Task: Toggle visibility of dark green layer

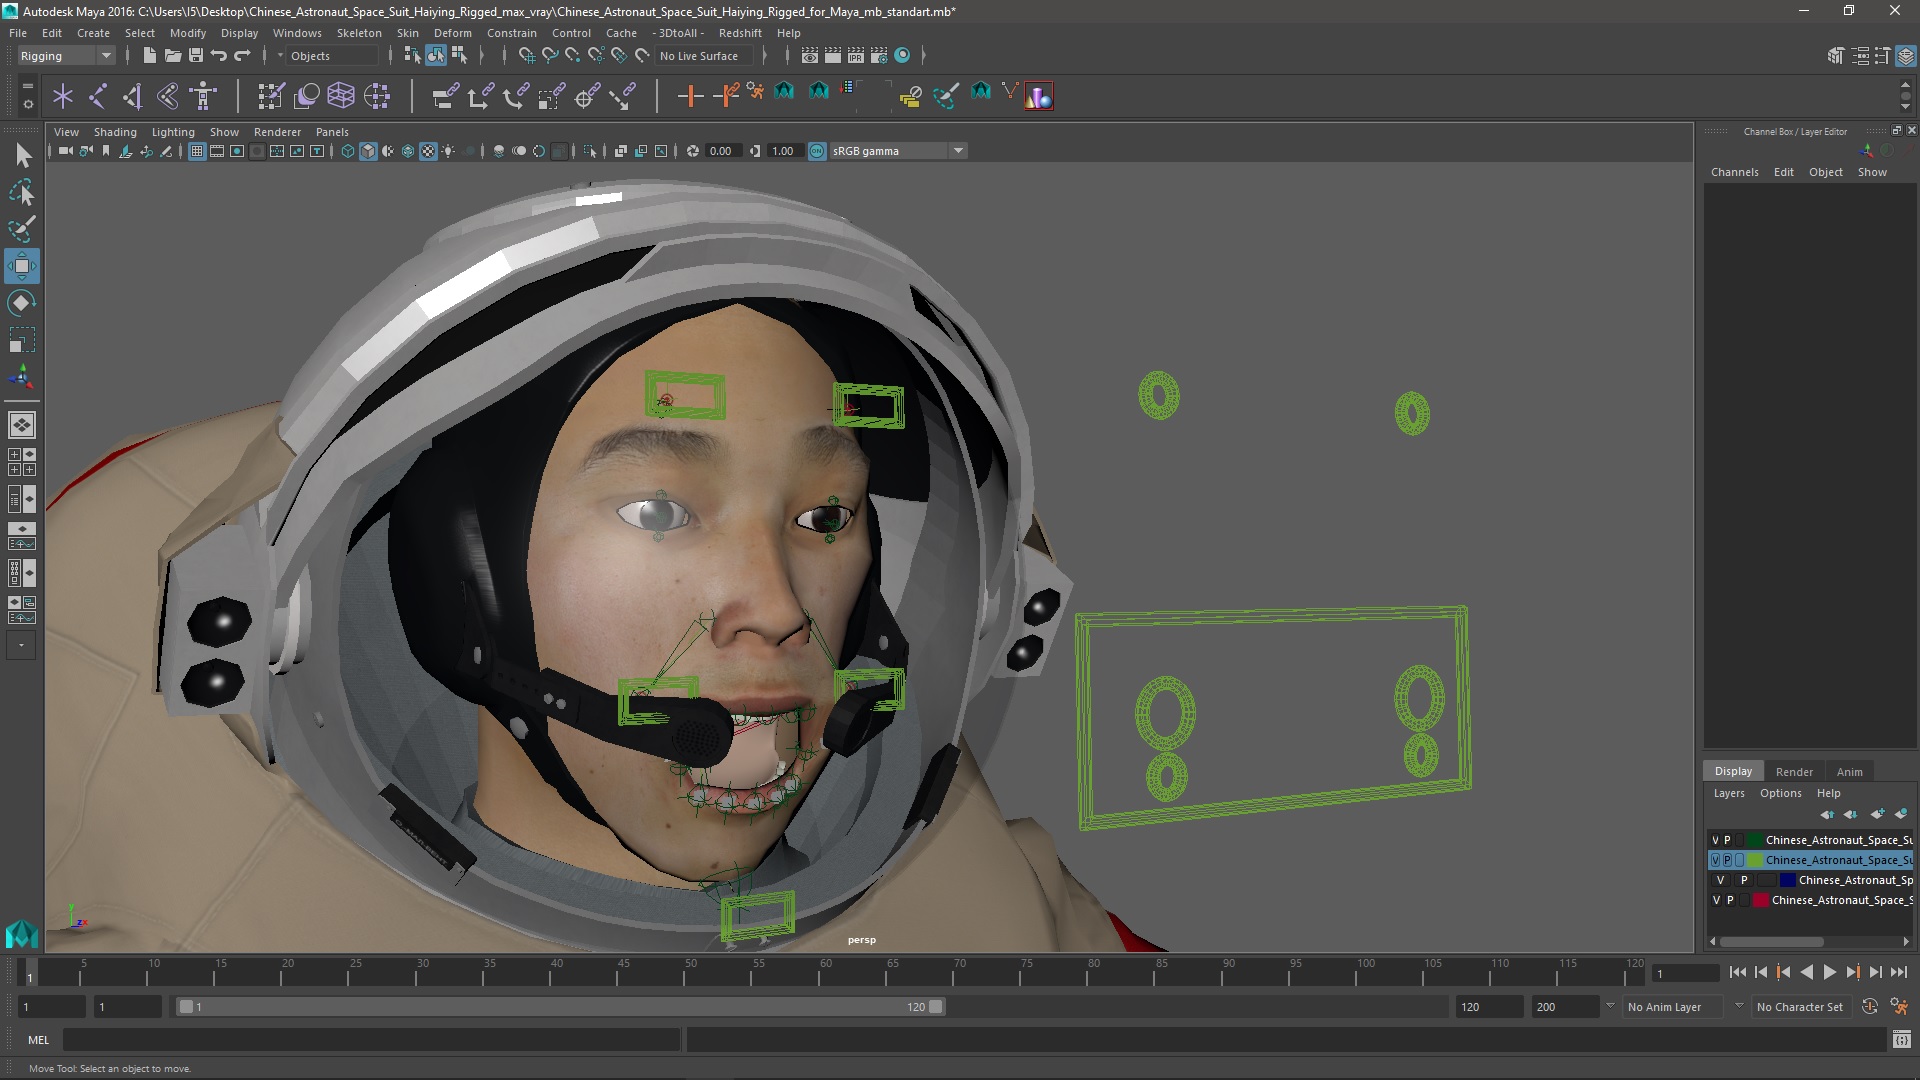Action: point(1715,840)
